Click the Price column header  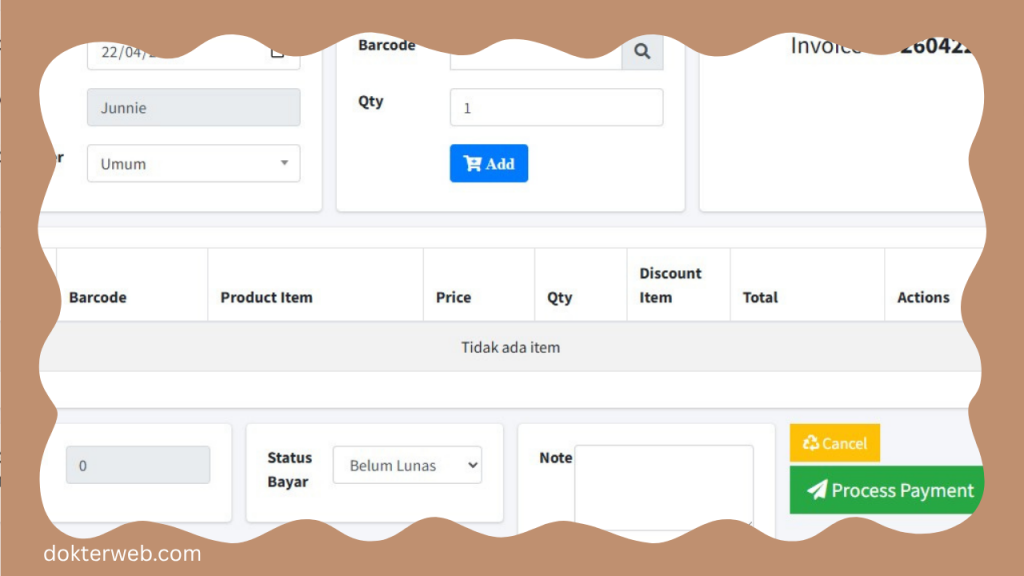453,297
